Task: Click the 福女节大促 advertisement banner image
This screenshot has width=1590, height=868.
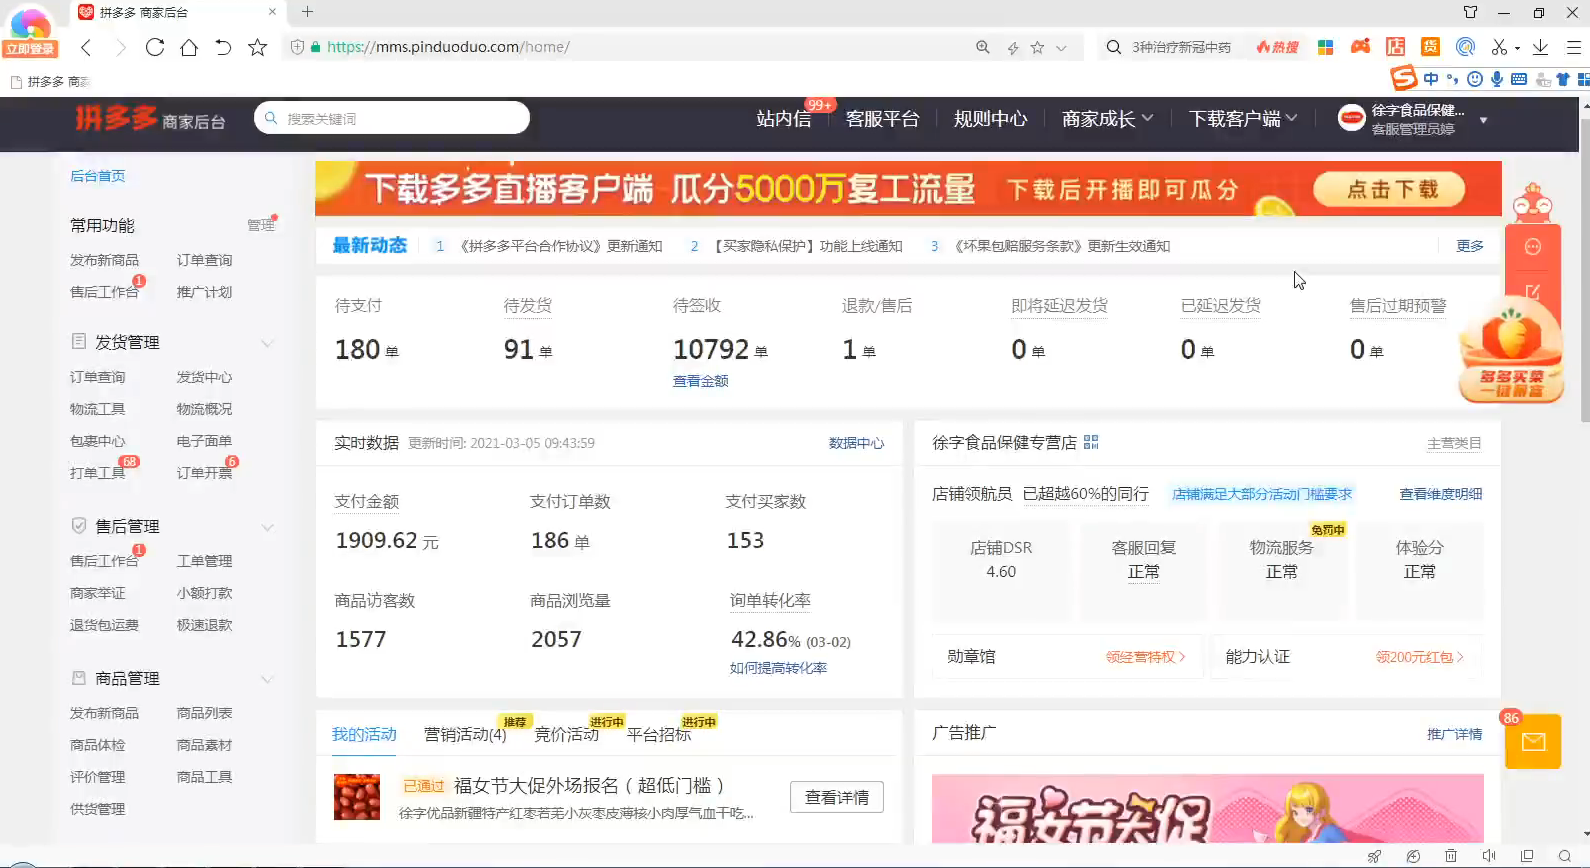Action: (x=1207, y=809)
